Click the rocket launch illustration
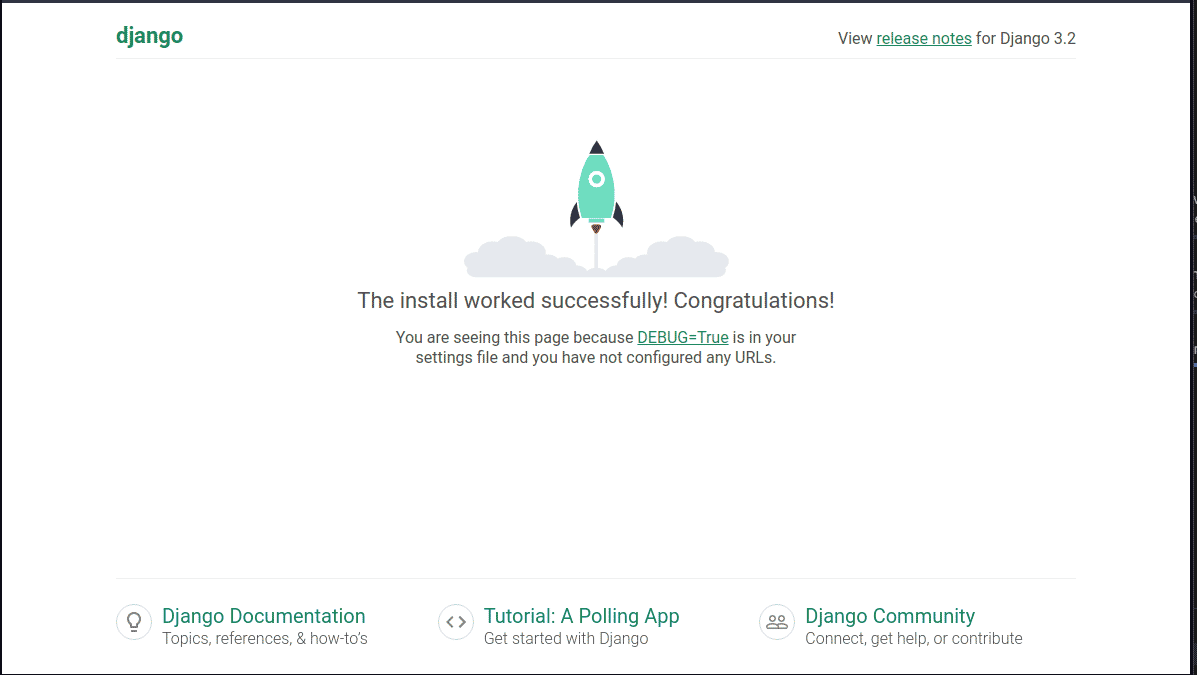Screen dimensions: 1197x675 pos(596,208)
